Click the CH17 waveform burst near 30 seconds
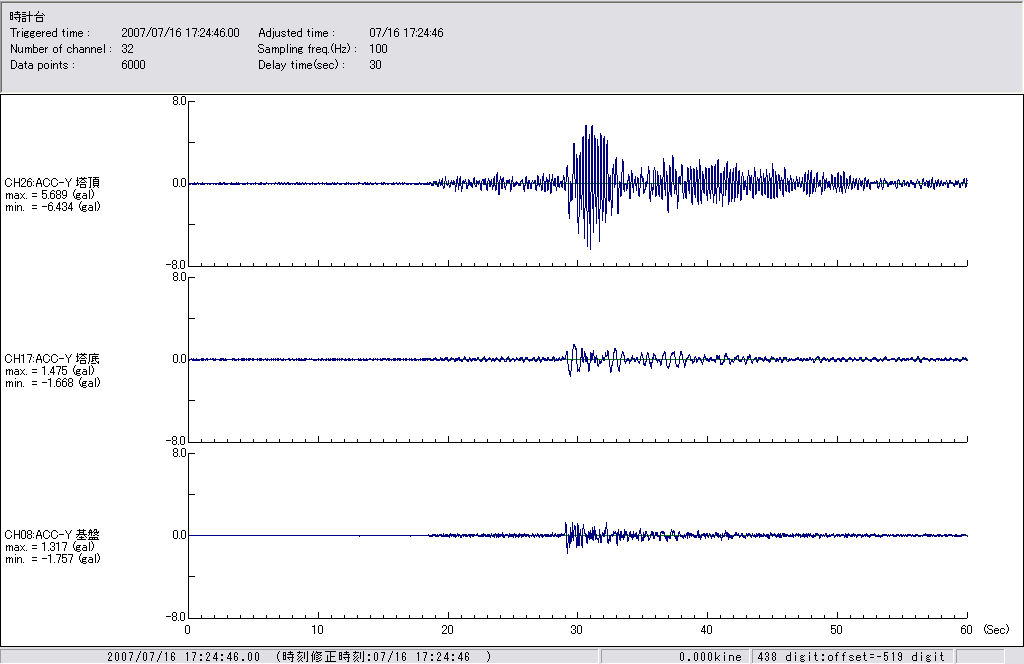The height and width of the screenshot is (664, 1024). click(573, 359)
